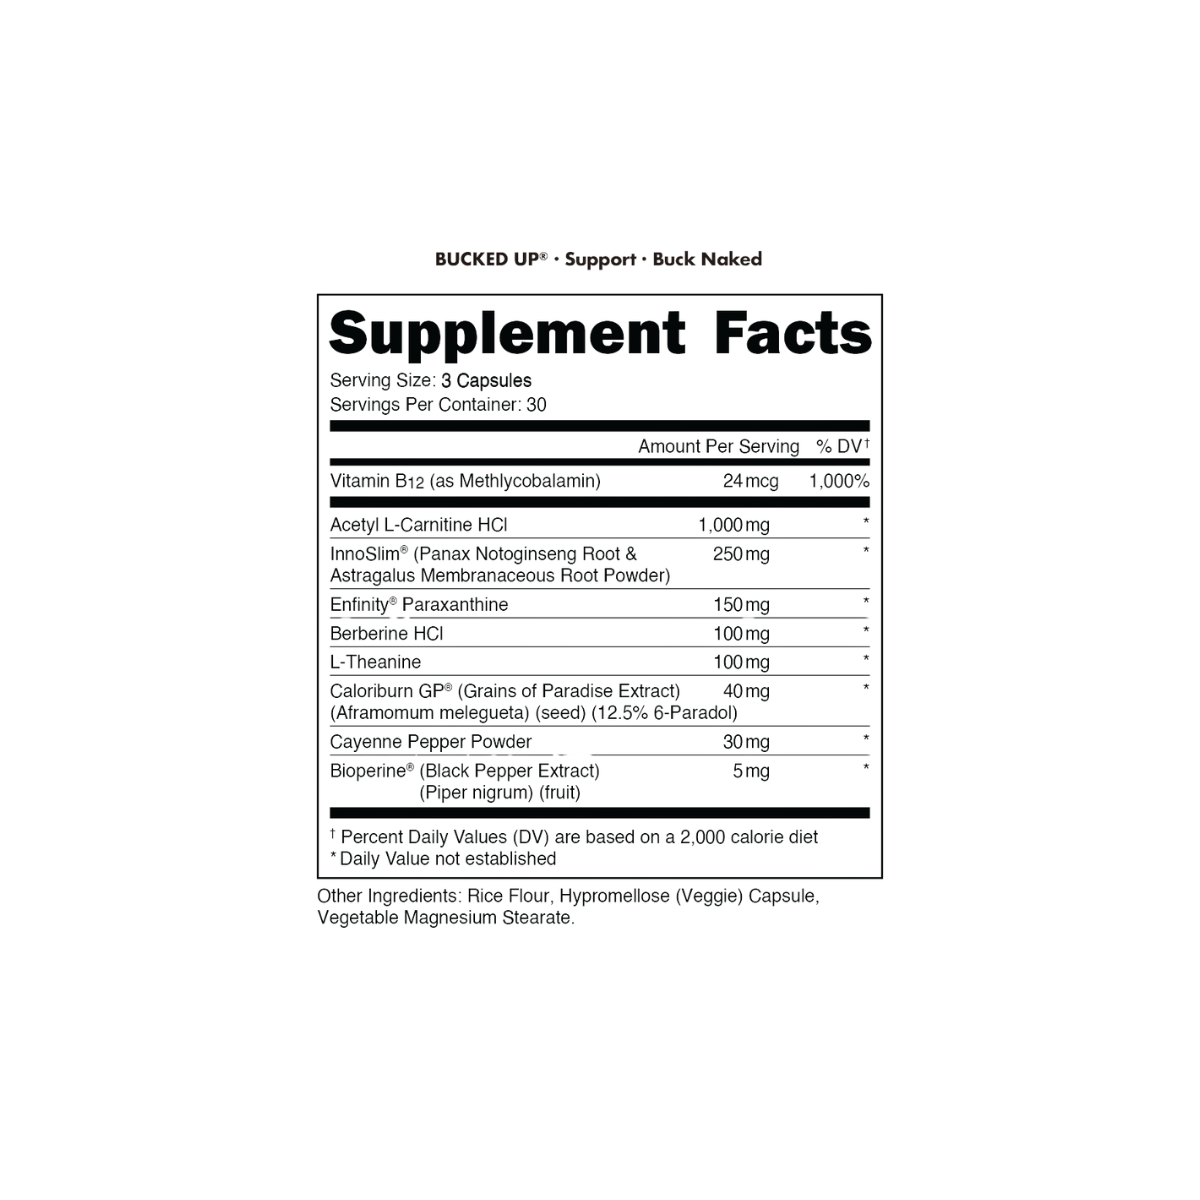This screenshot has width=1200, height=1200.
Task: Click the Percent Daily Values footnote
Action: 575,837
